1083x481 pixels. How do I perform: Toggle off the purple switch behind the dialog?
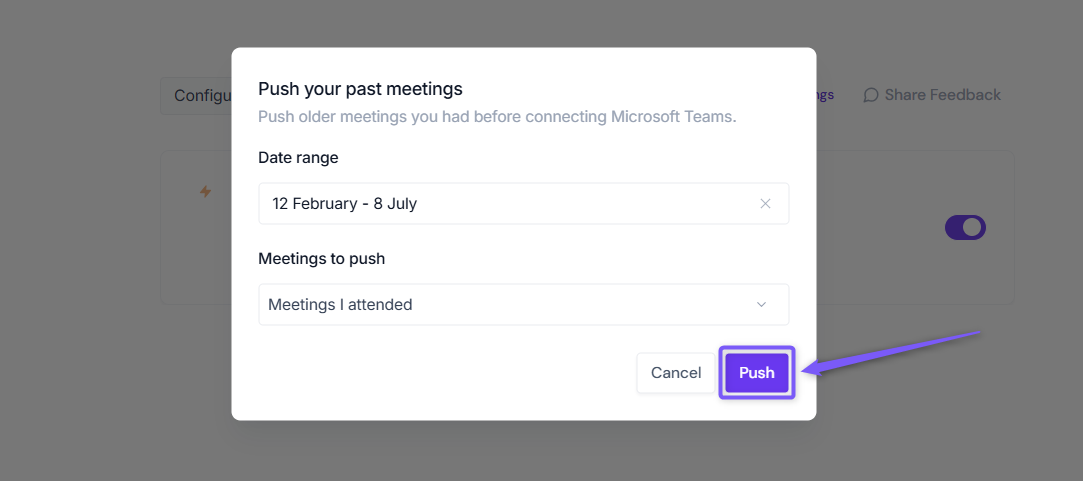(965, 227)
